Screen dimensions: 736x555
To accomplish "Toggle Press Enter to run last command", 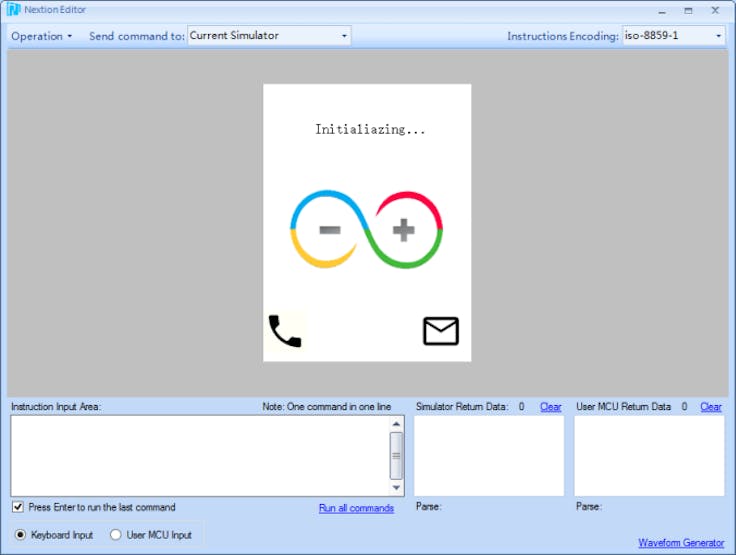I will pos(19,507).
